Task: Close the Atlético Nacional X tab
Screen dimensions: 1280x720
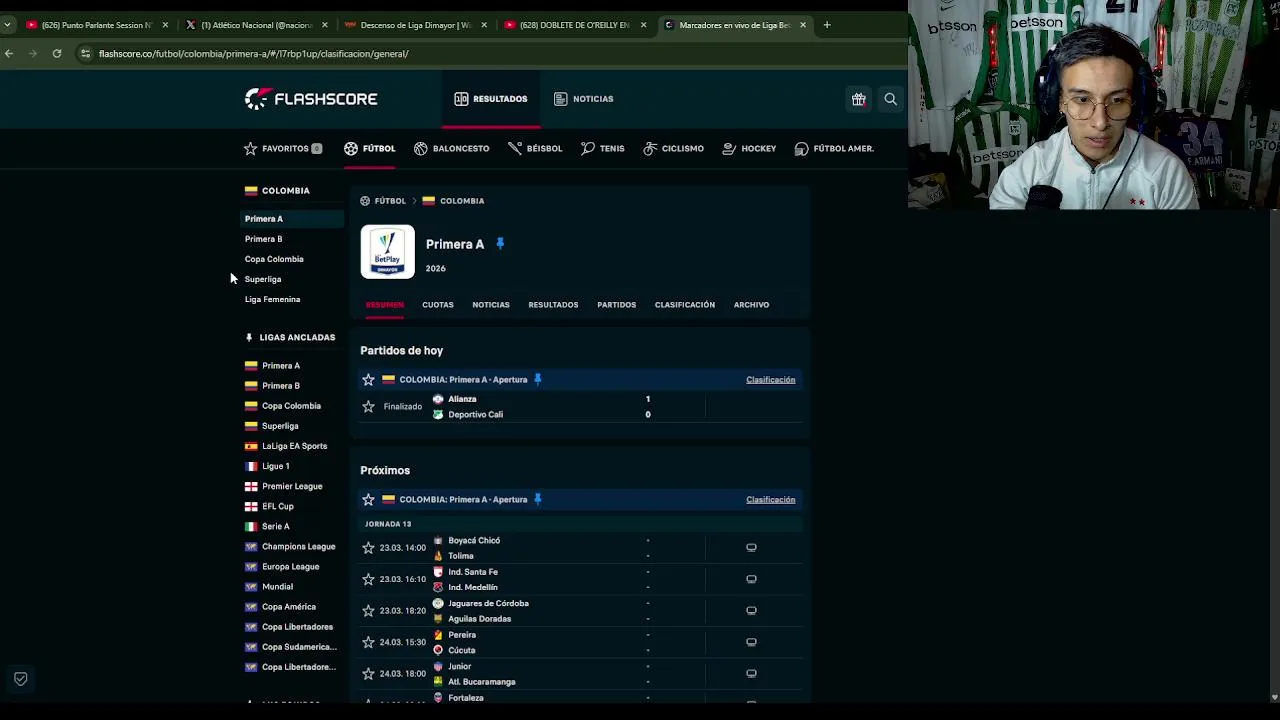Action: tap(324, 25)
